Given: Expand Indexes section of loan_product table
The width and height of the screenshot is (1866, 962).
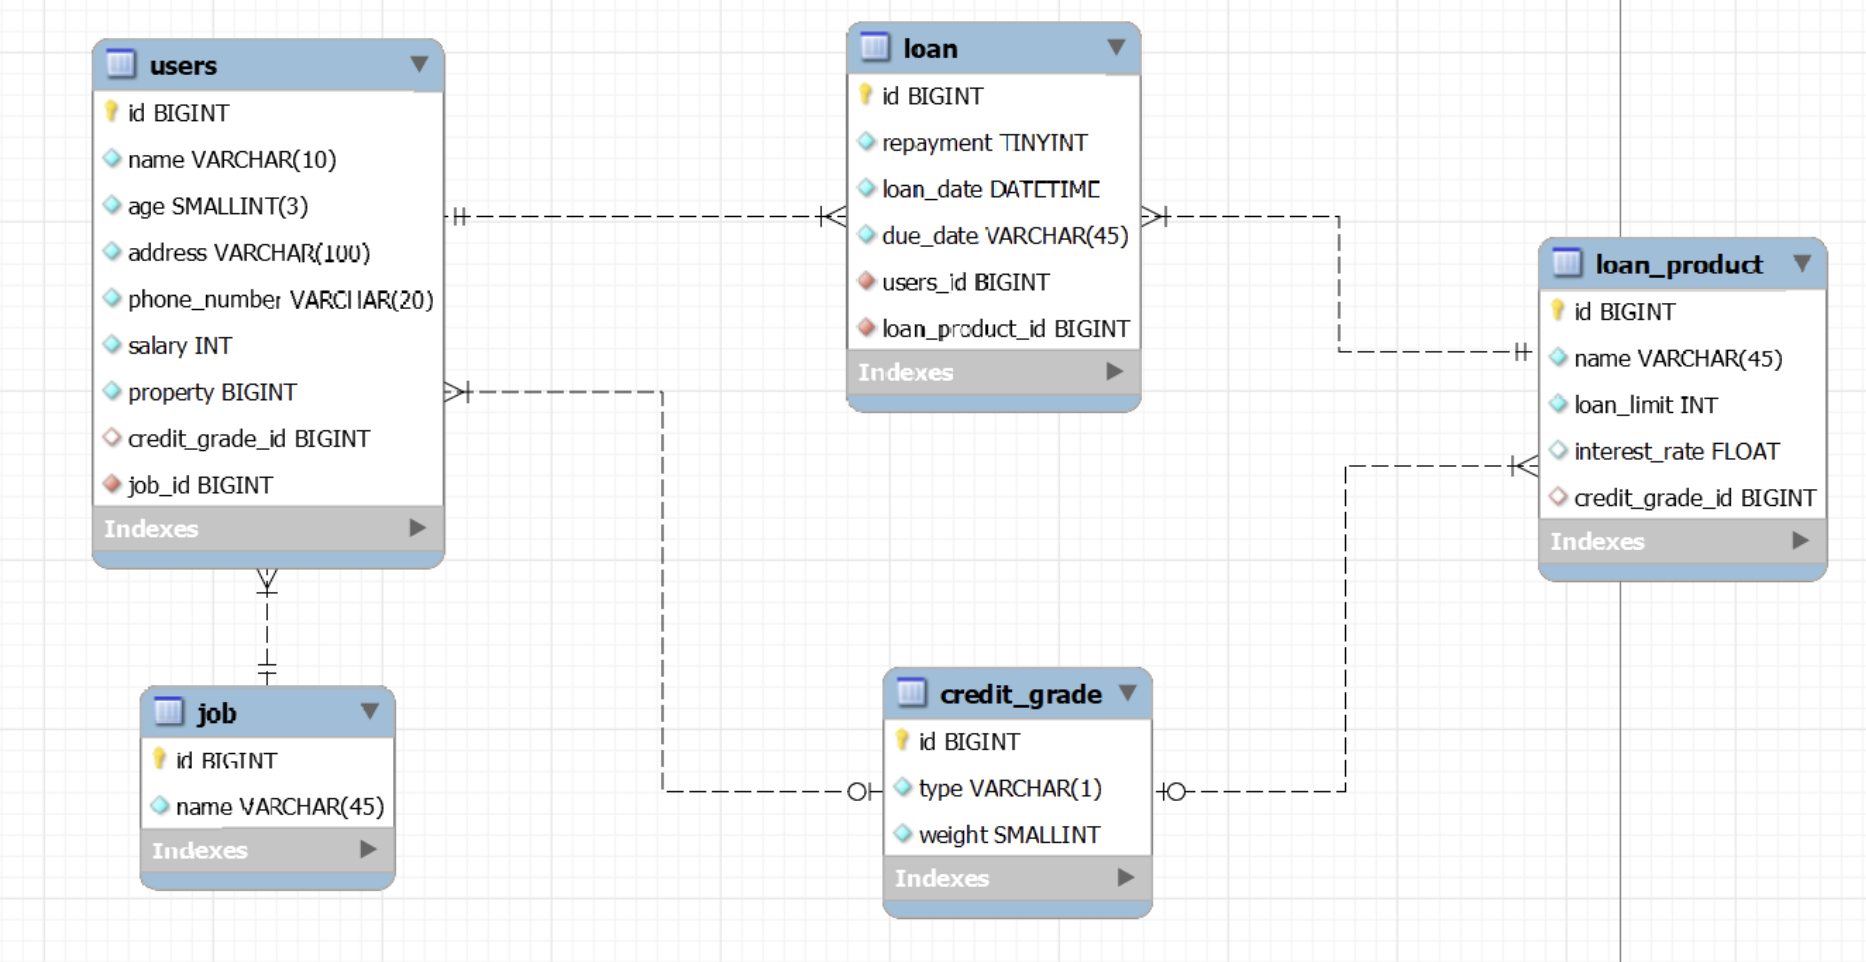Looking at the screenshot, I should (x=1800, y=540).
